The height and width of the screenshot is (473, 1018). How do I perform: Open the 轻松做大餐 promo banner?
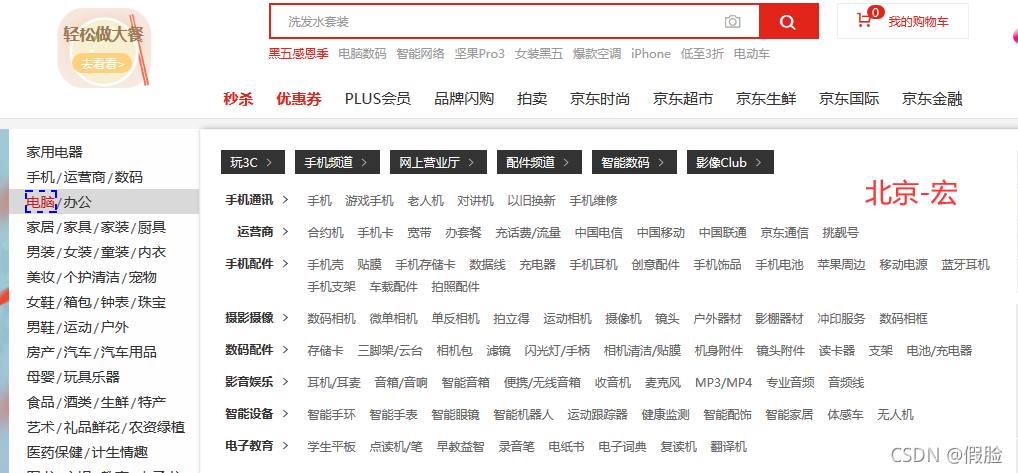pyautogui.click(x=105, y=48)
